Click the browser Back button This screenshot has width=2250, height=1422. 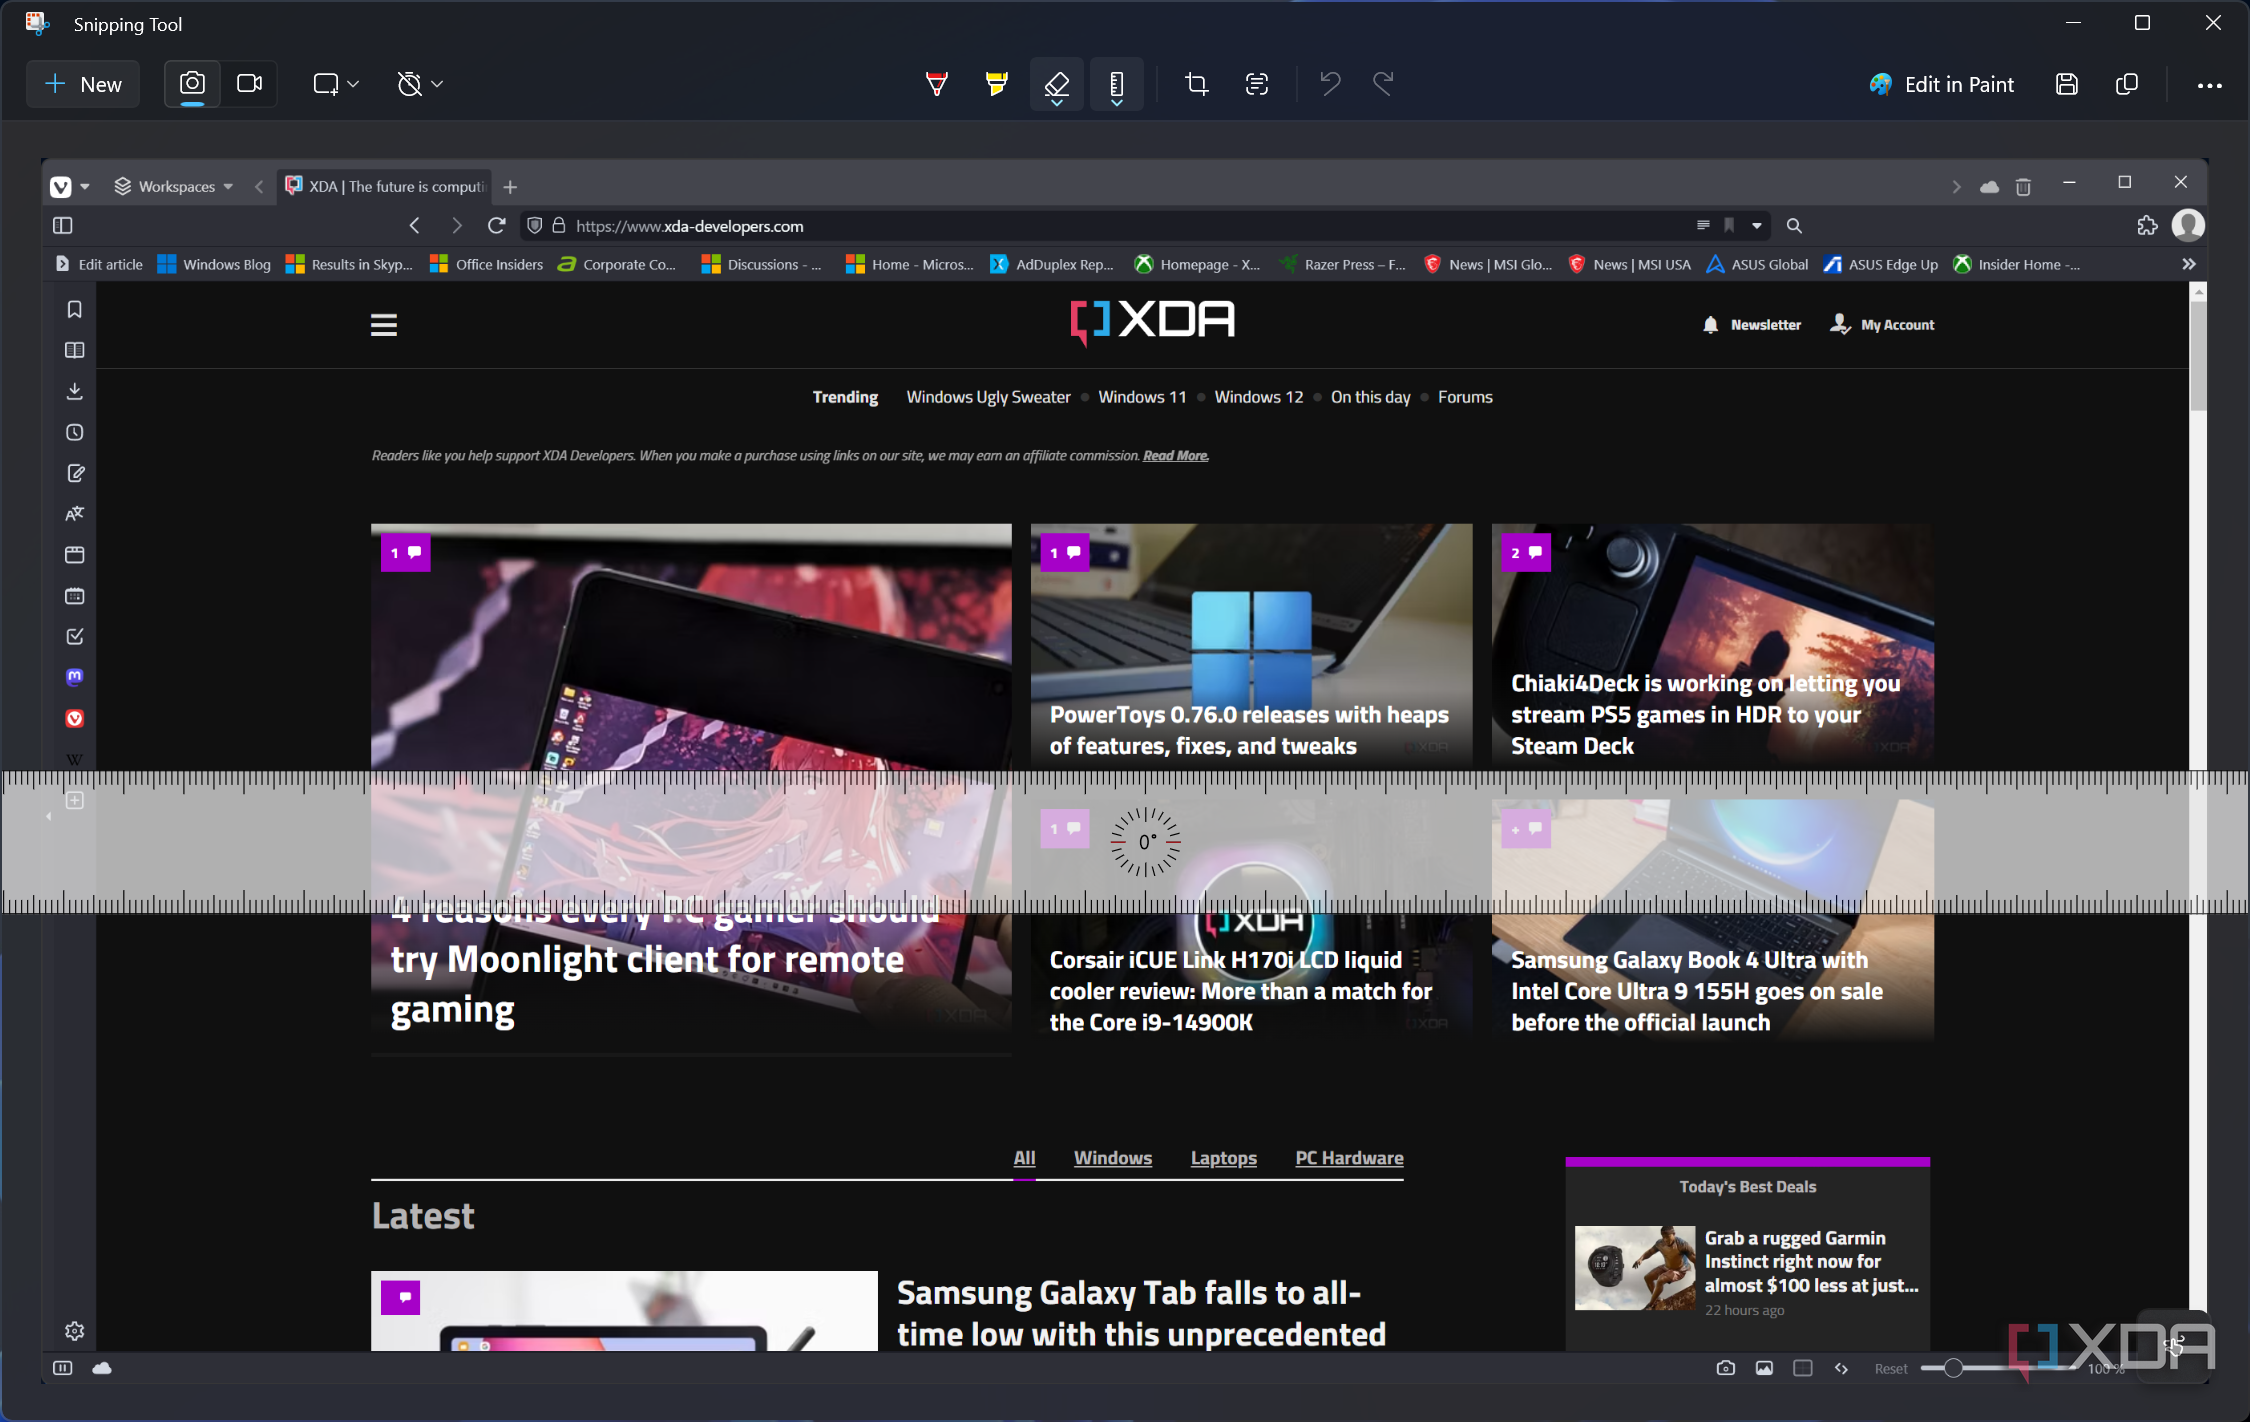[x=415, y=226]
